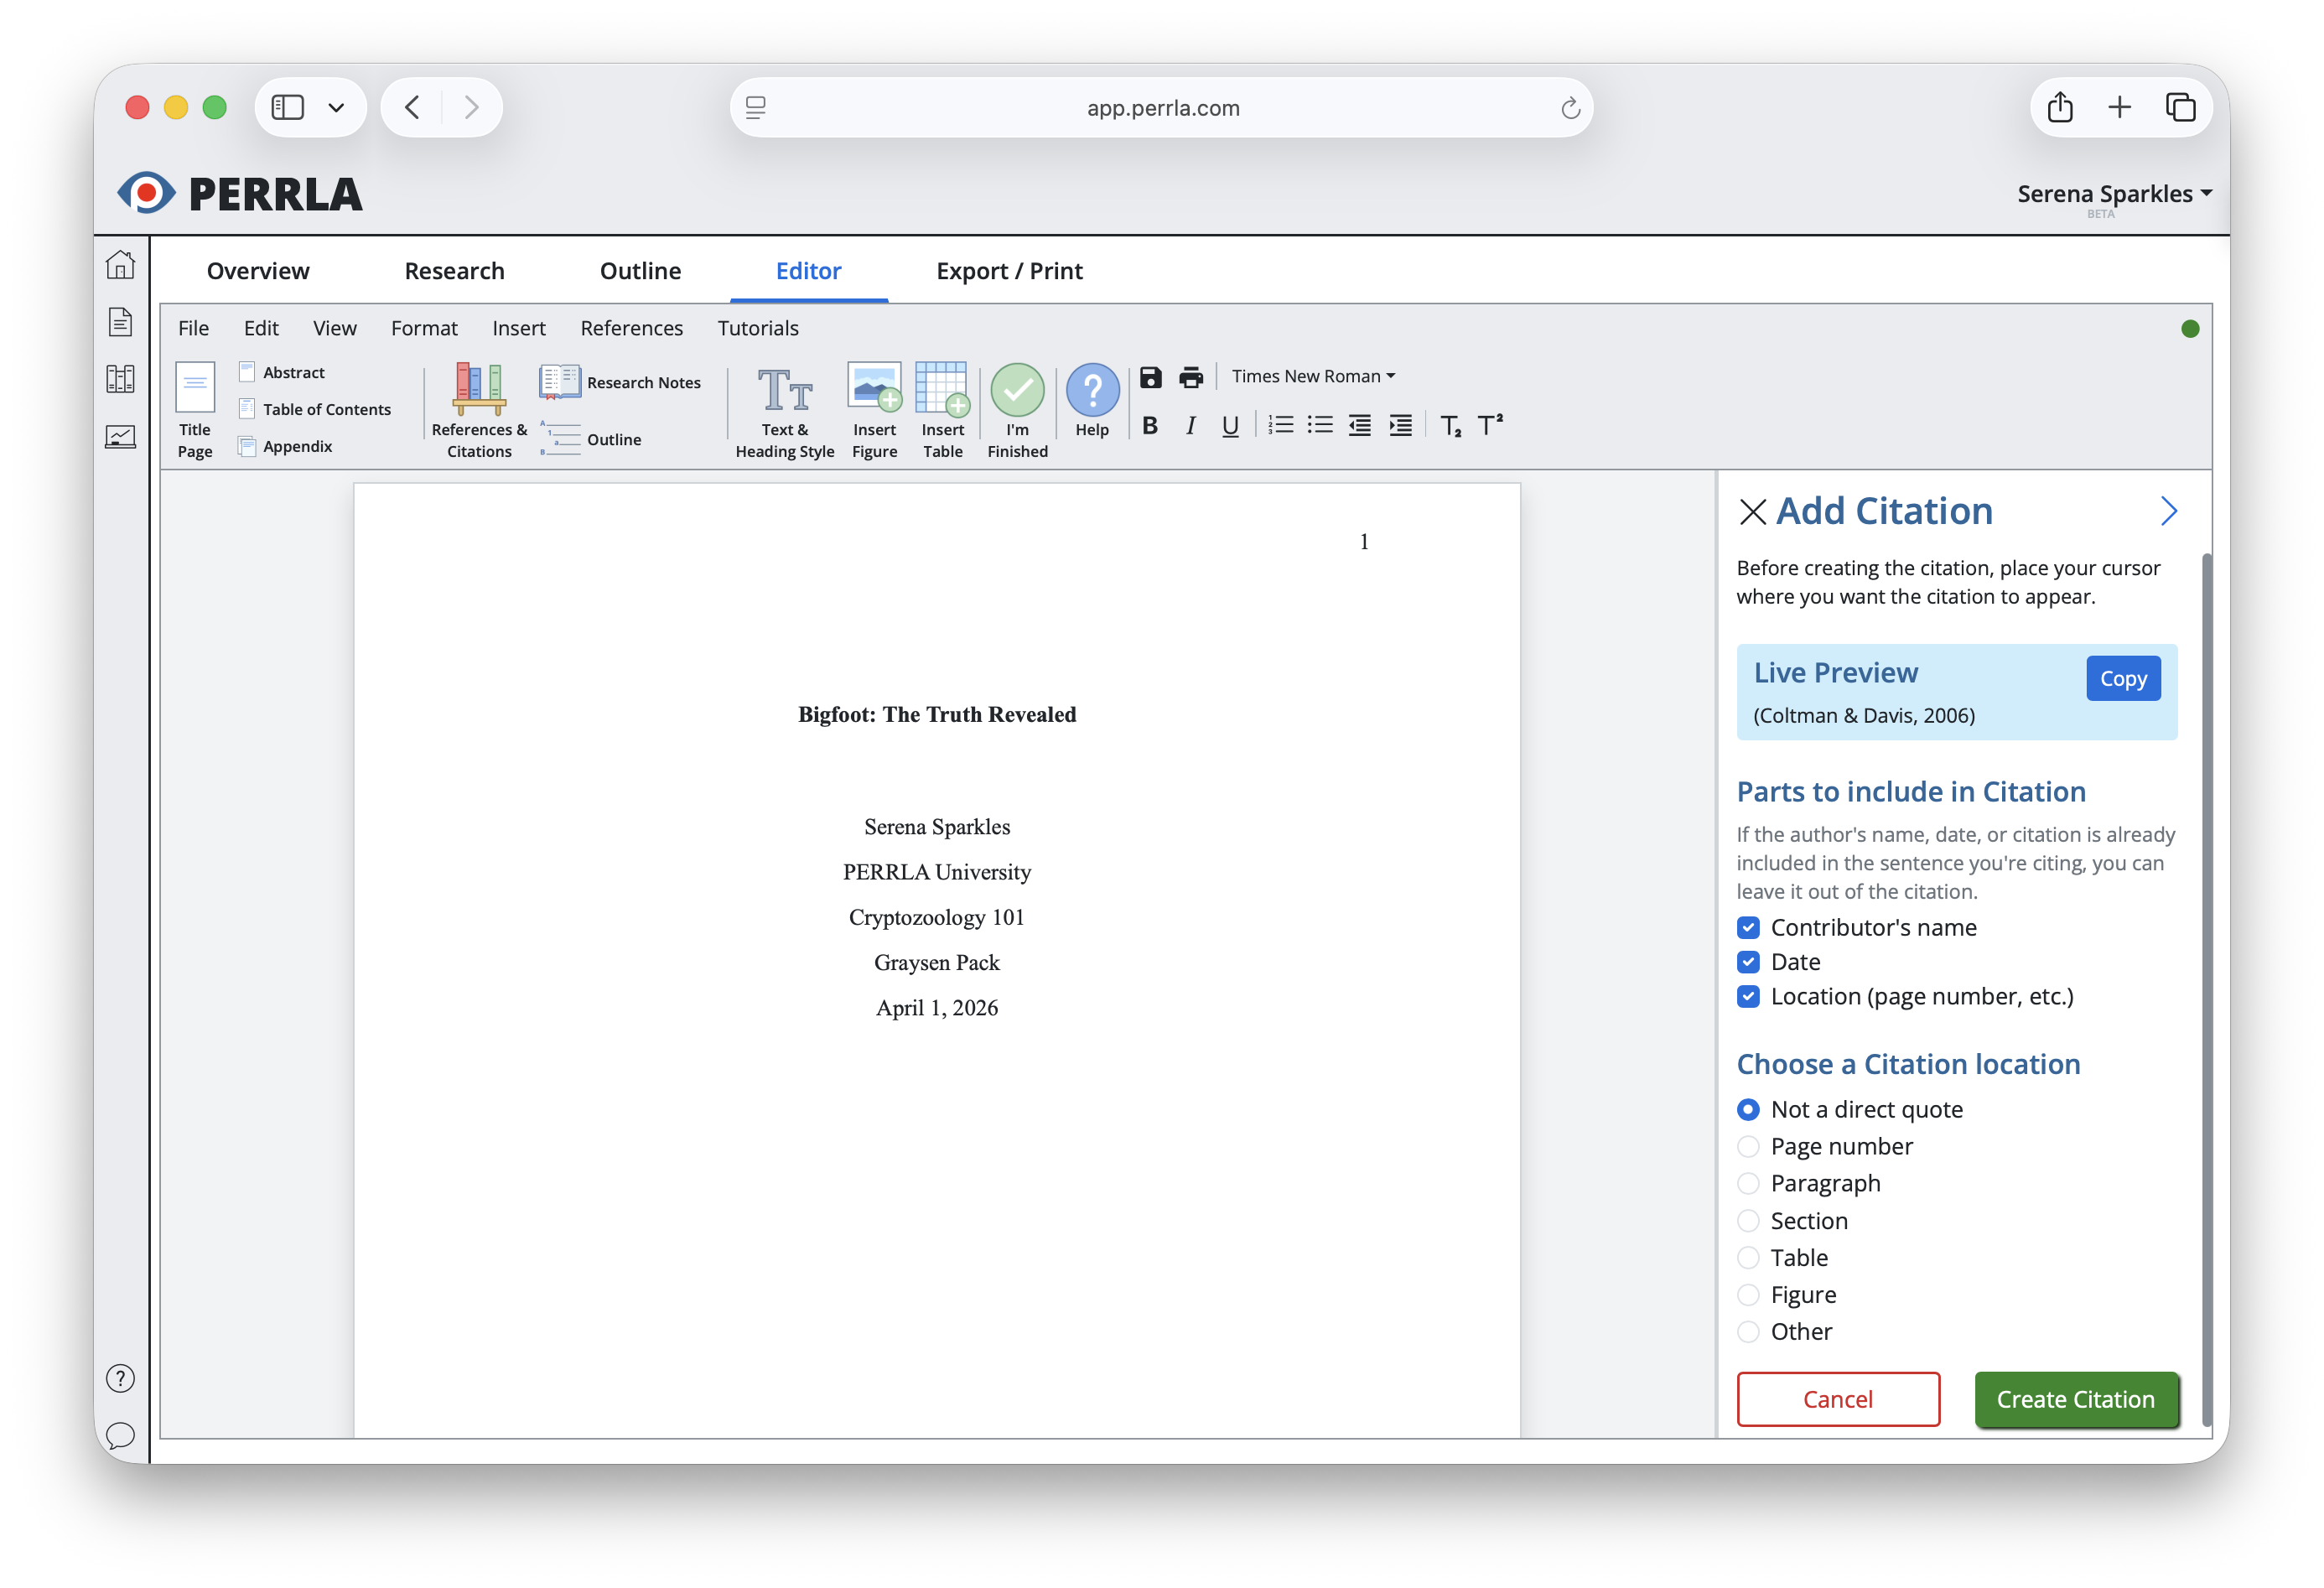Image resolution: width=2324 pixels, height=1588 pixels.
Task: Click the Add Citation panel scrollbar
Action: click(2207, 990)
